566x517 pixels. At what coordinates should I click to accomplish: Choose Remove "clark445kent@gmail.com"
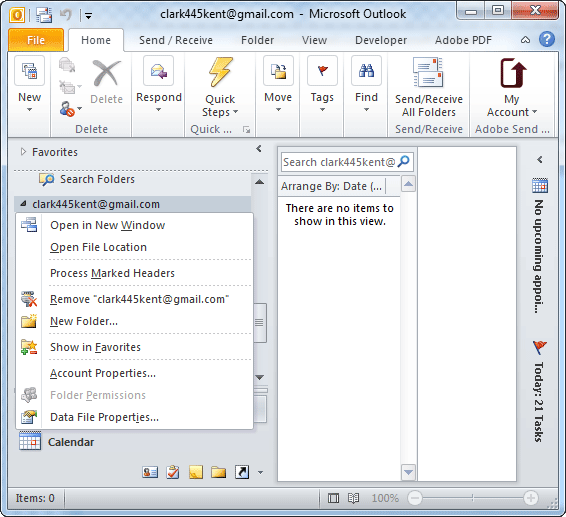click(x=134, y=299)
